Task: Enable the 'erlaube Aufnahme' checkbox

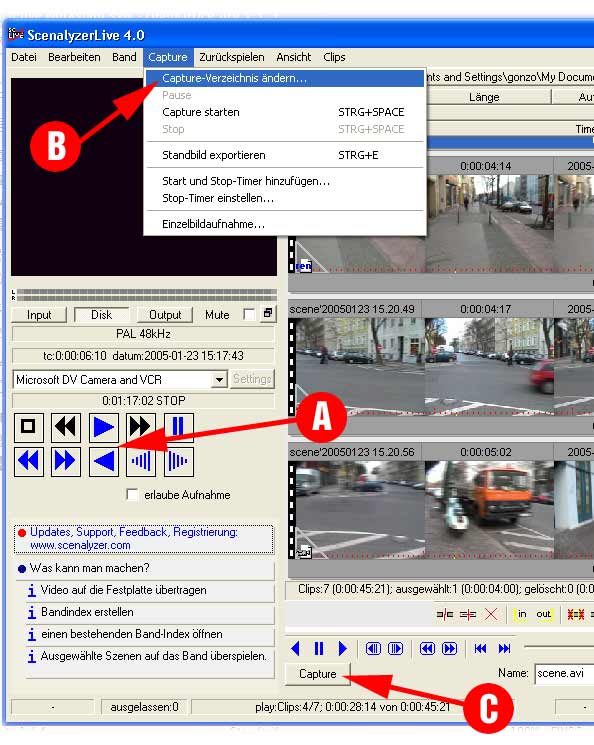Action: pos(133,495)
